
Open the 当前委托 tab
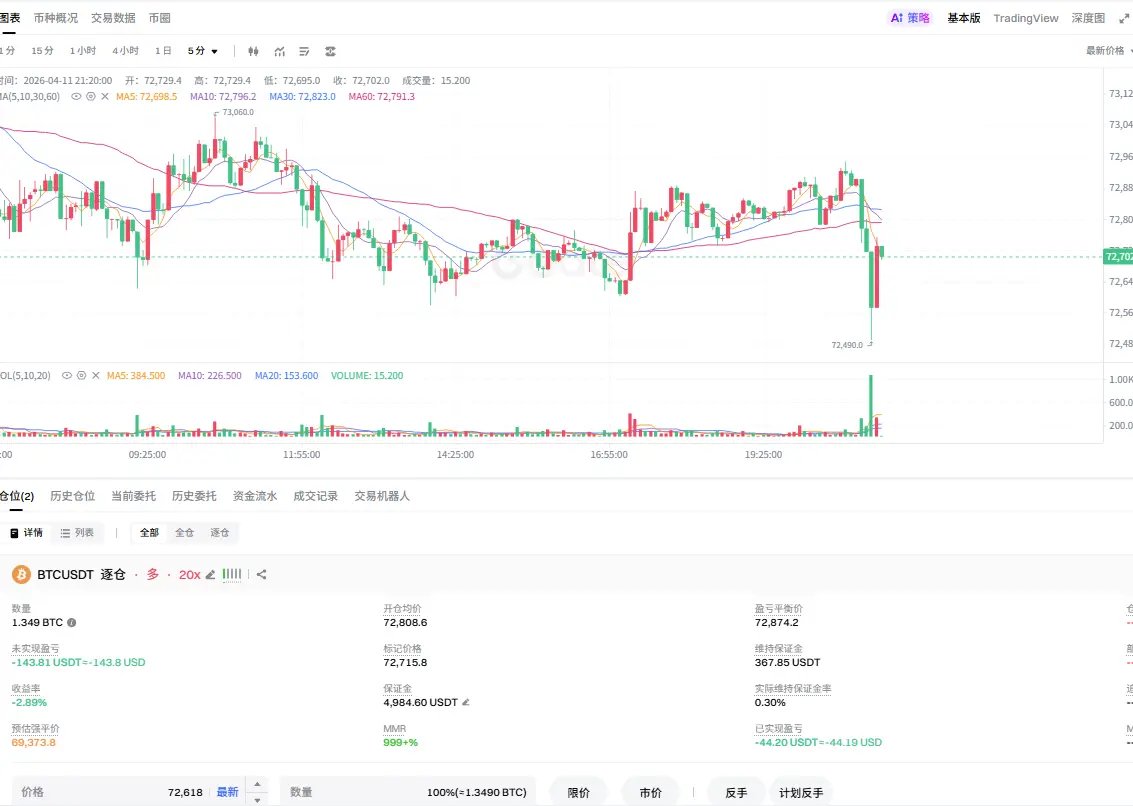point(133,496)
